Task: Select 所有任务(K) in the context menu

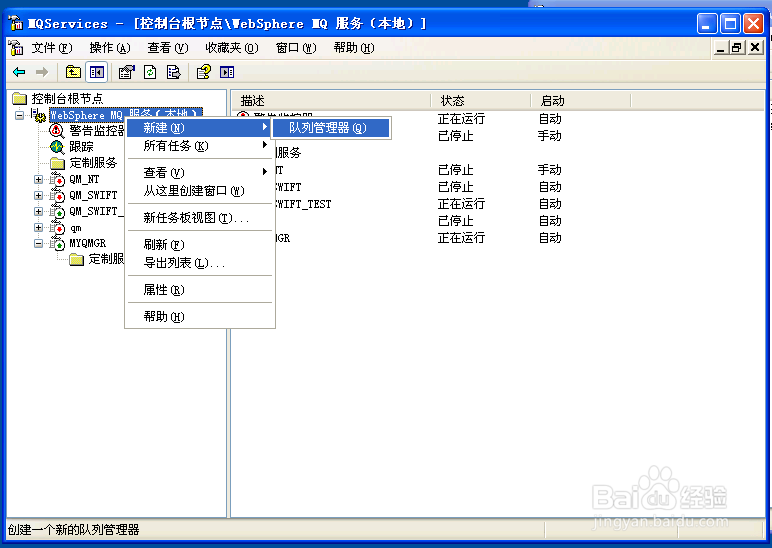Action: point(198,146)
